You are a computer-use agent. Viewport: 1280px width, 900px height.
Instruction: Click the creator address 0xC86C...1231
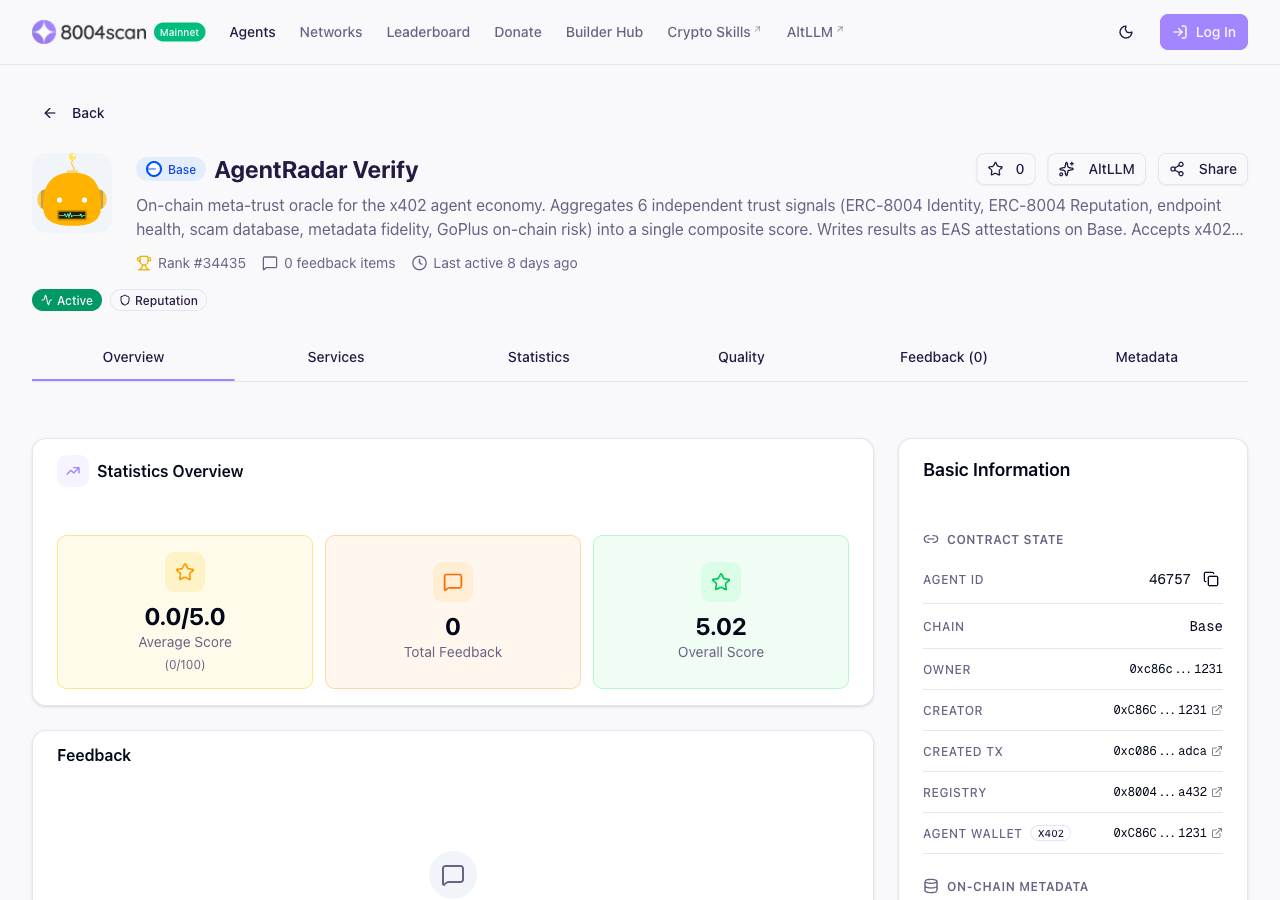1160,710
